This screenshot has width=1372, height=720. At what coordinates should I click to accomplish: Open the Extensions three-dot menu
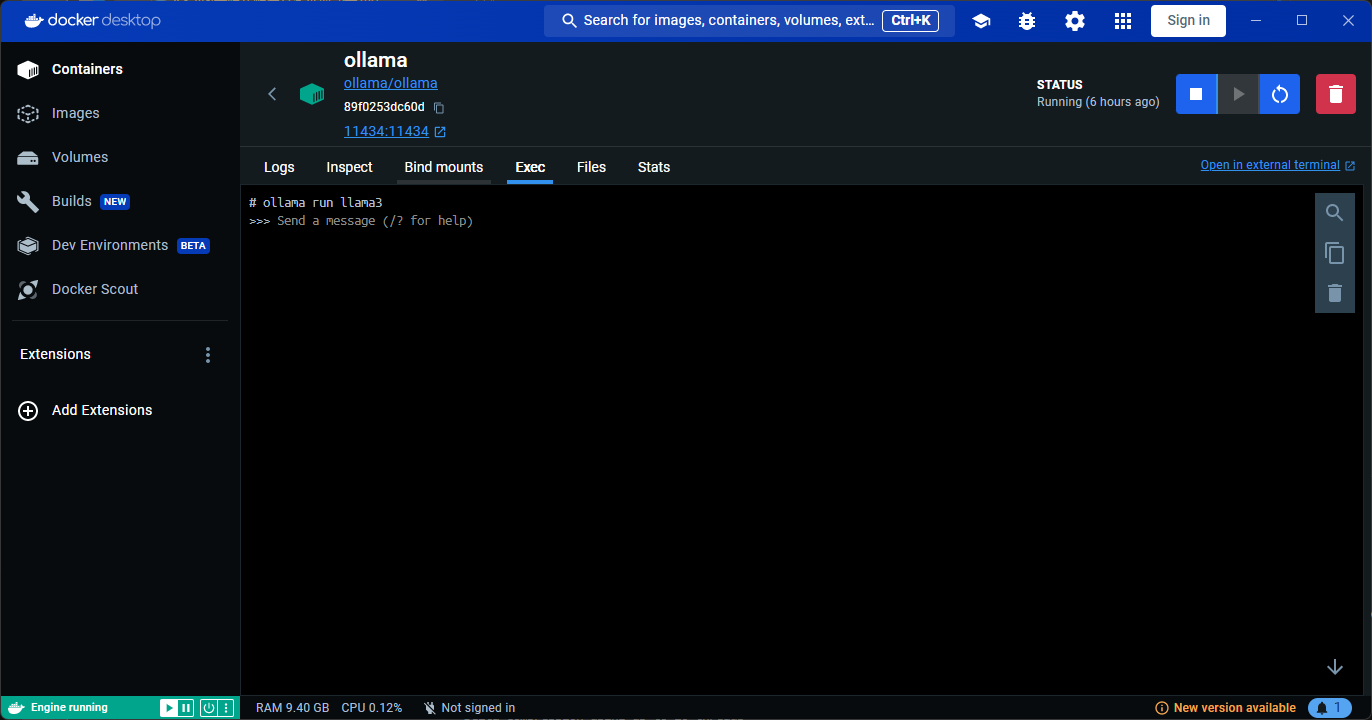pos(208,355)
